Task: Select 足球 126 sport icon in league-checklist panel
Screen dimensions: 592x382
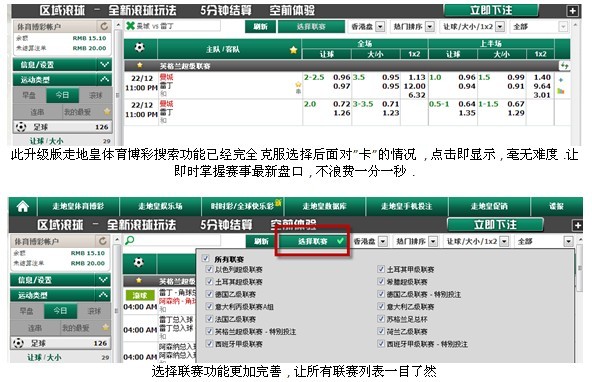Action: point(18,343)
